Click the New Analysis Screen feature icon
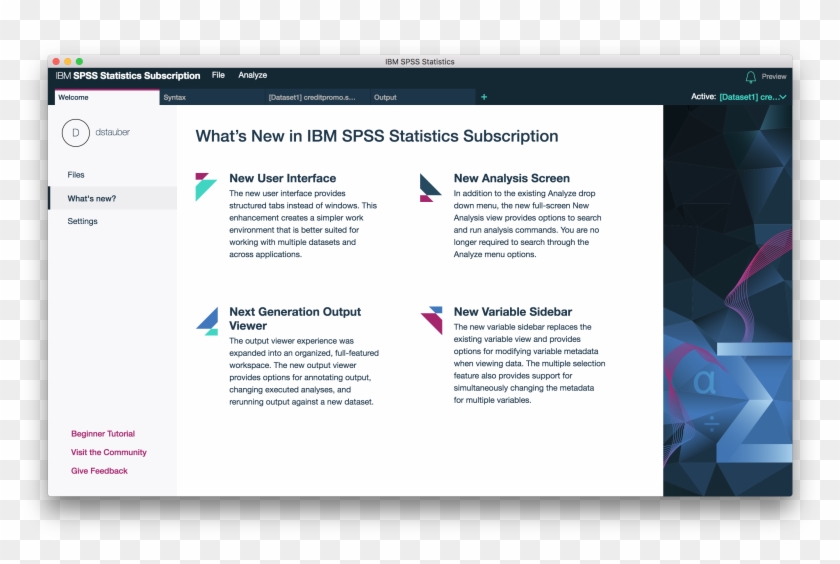Image resolution: width=840 pixels, height=564 pixels. pos(430,187)
